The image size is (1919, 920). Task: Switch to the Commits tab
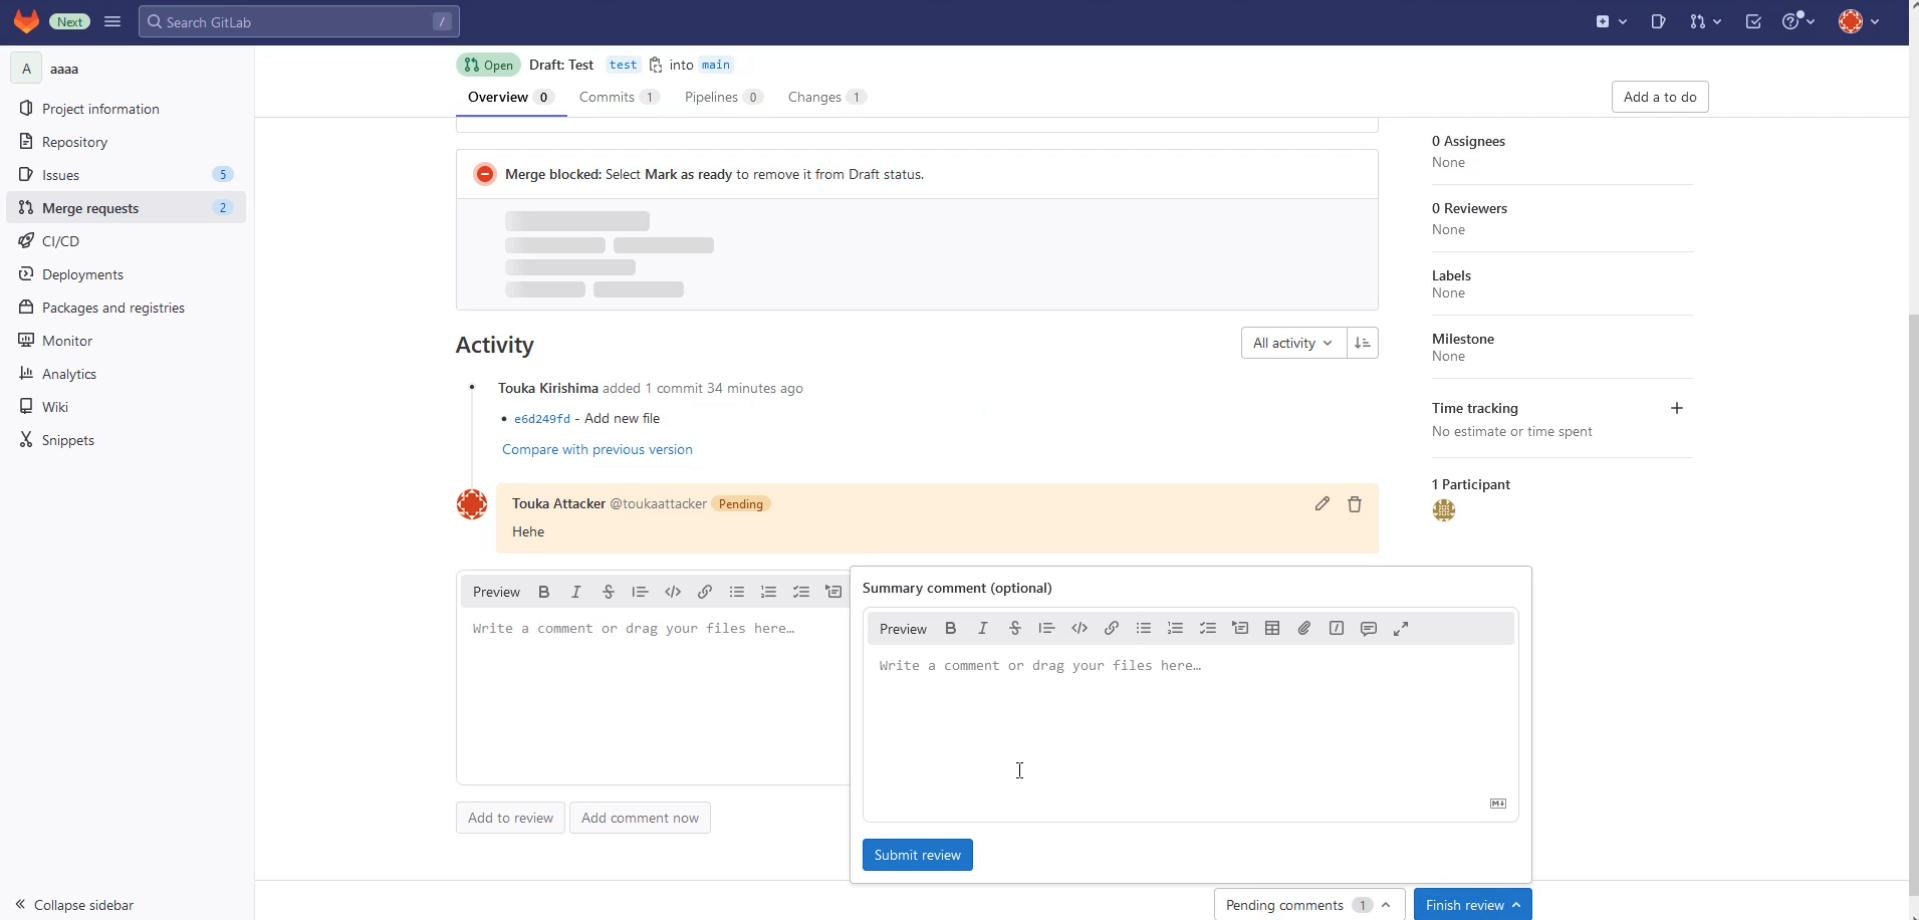pyautogui.click(x=617, y=97)
